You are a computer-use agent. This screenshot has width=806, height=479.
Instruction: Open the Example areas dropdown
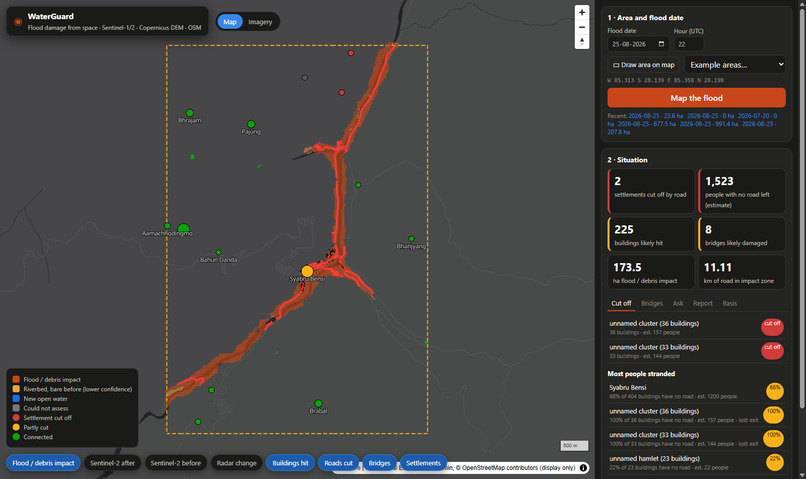(735, 65)
